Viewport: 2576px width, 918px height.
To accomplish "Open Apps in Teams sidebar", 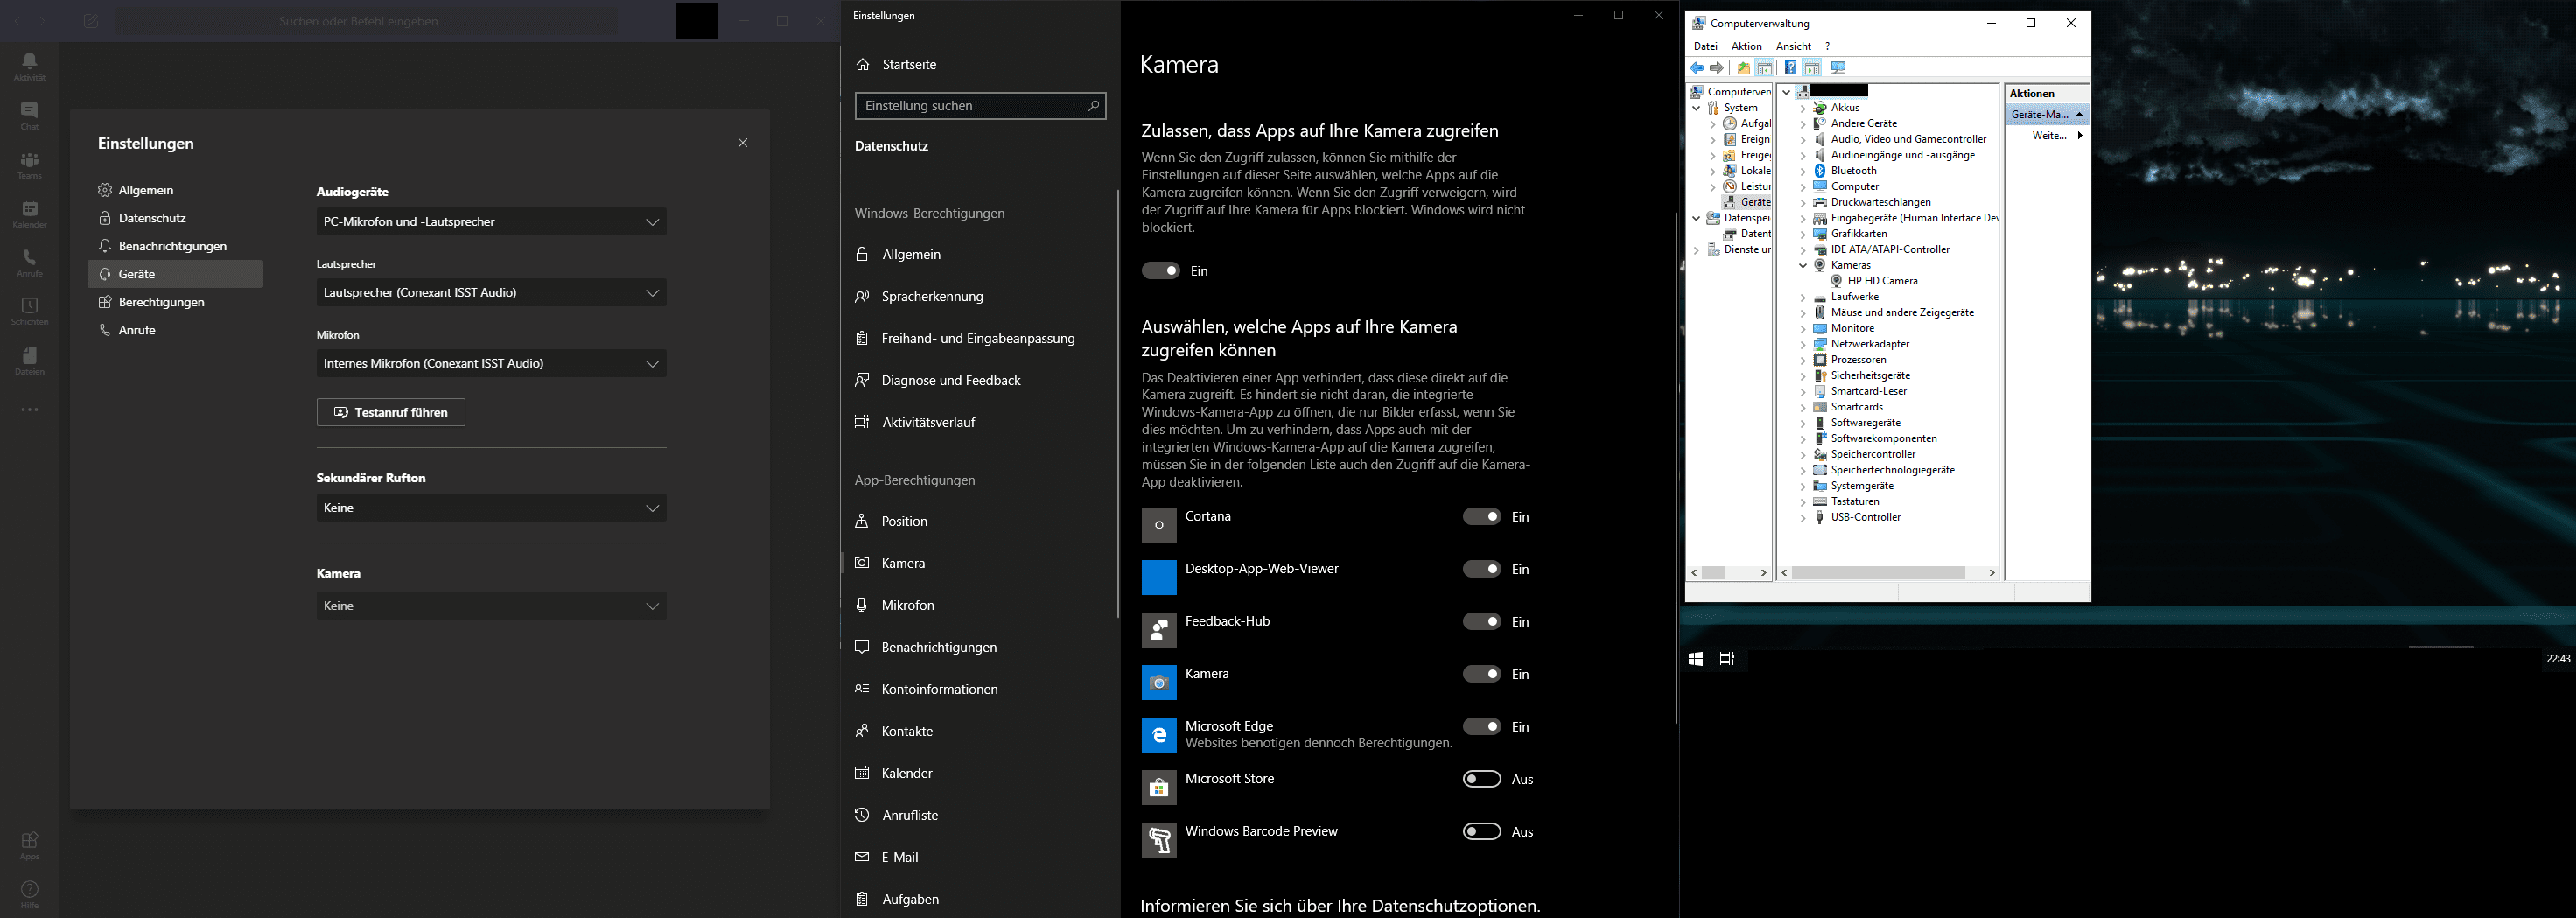I will click(x=30, y=846).
